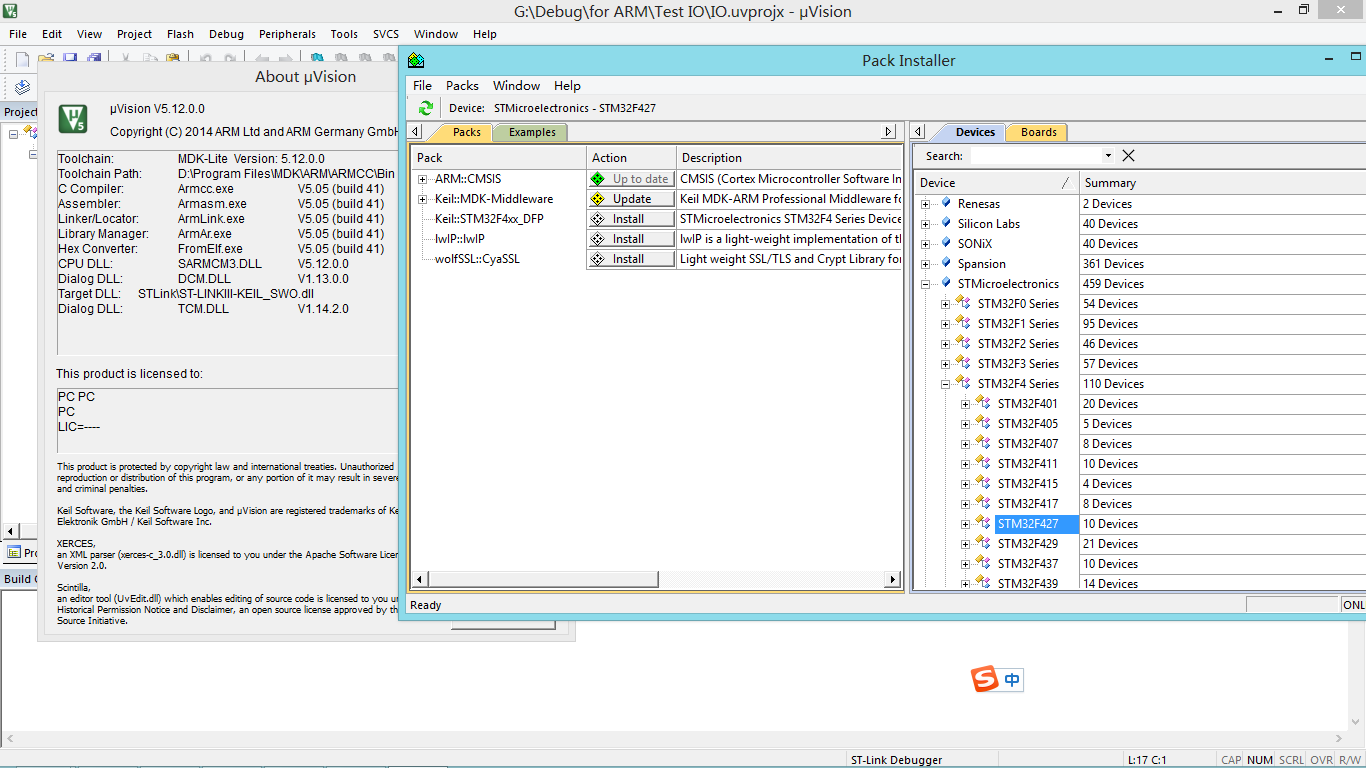
Task: Expand the Keil::MDK-Middleware pack node
Action: pos(423,199)
